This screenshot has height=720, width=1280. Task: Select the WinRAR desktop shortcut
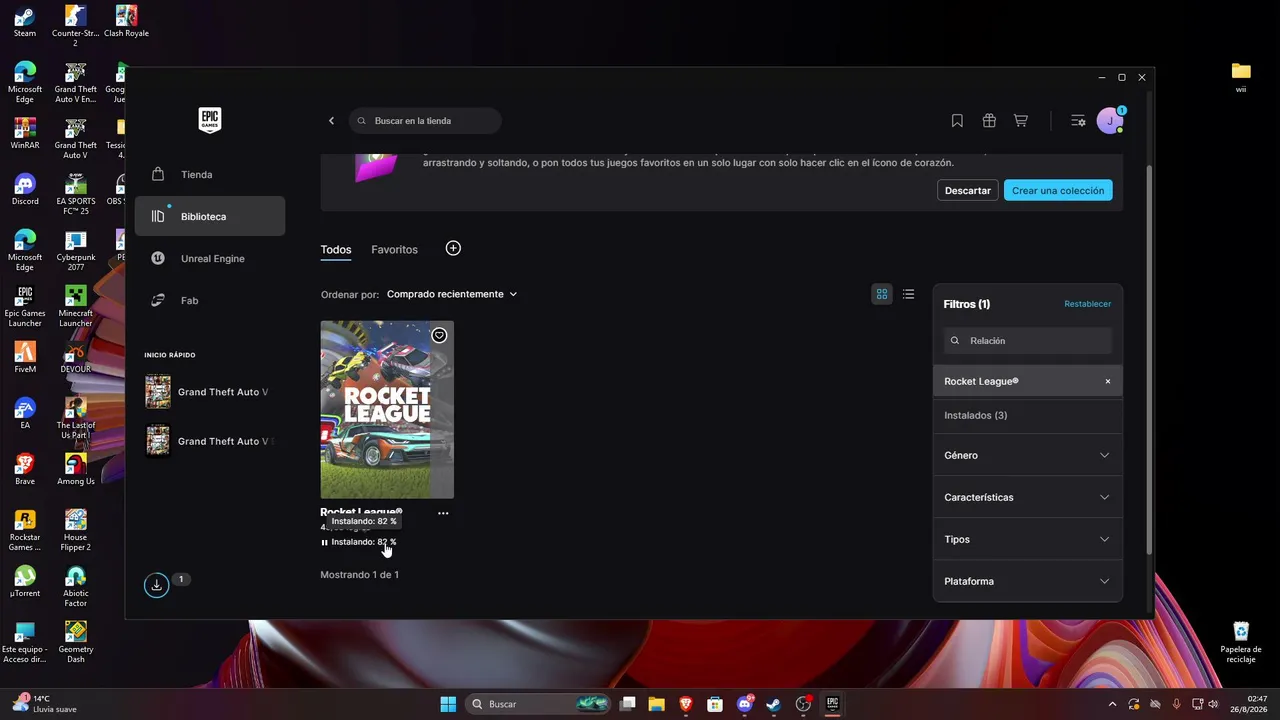[x=25, y=135]
